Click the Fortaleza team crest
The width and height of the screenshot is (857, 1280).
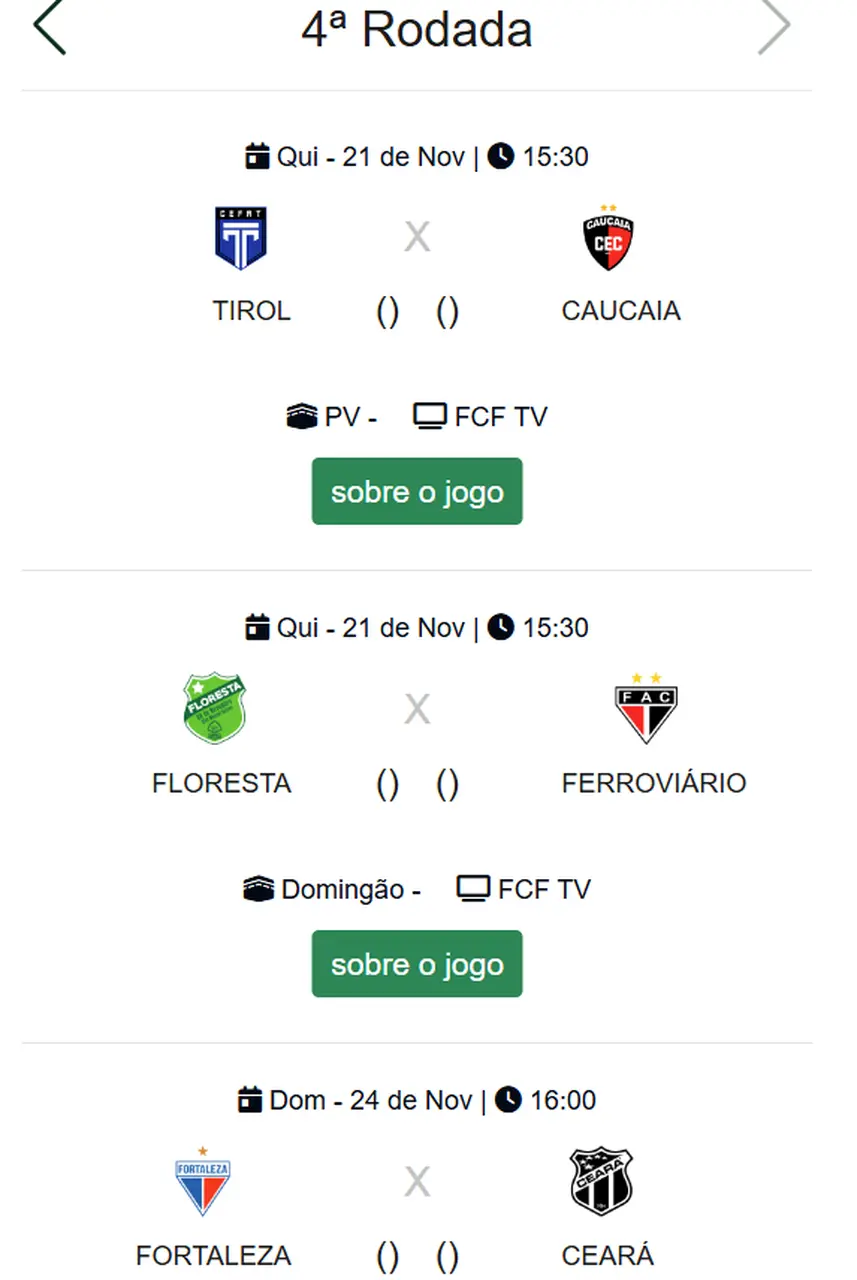pos(203,1180)
